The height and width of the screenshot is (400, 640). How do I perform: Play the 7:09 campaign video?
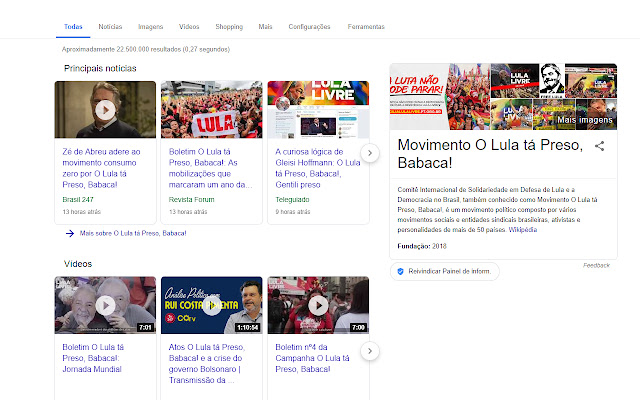[318, 305]
